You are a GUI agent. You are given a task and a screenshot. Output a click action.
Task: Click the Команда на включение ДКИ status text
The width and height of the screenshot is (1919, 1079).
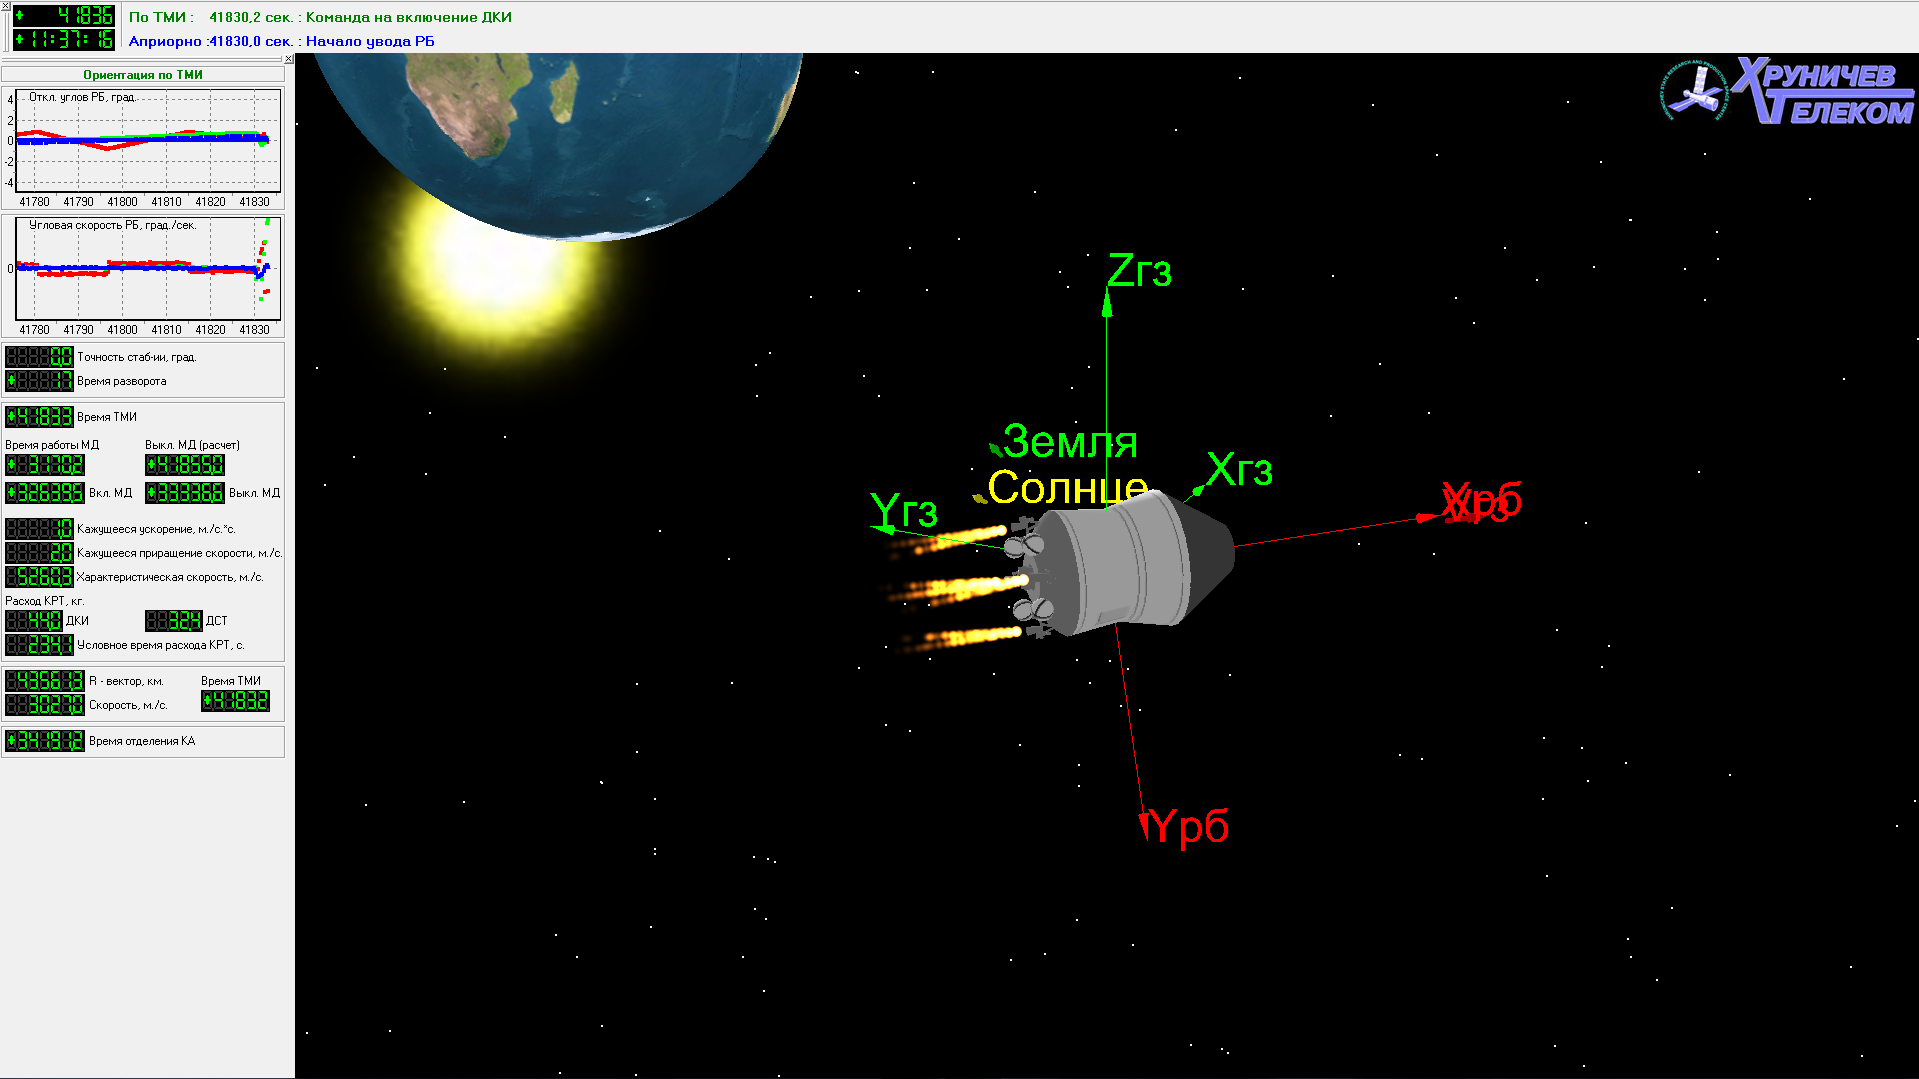[408, 17]
